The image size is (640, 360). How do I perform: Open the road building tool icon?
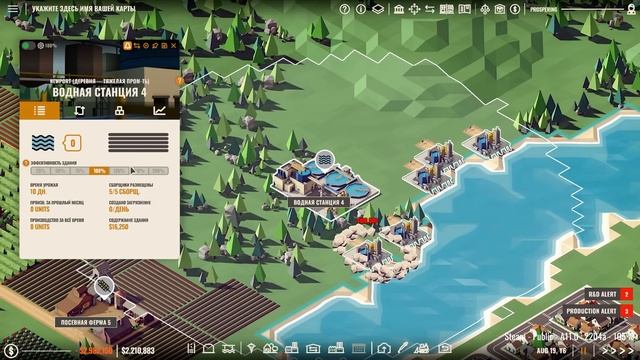point(190,348)
